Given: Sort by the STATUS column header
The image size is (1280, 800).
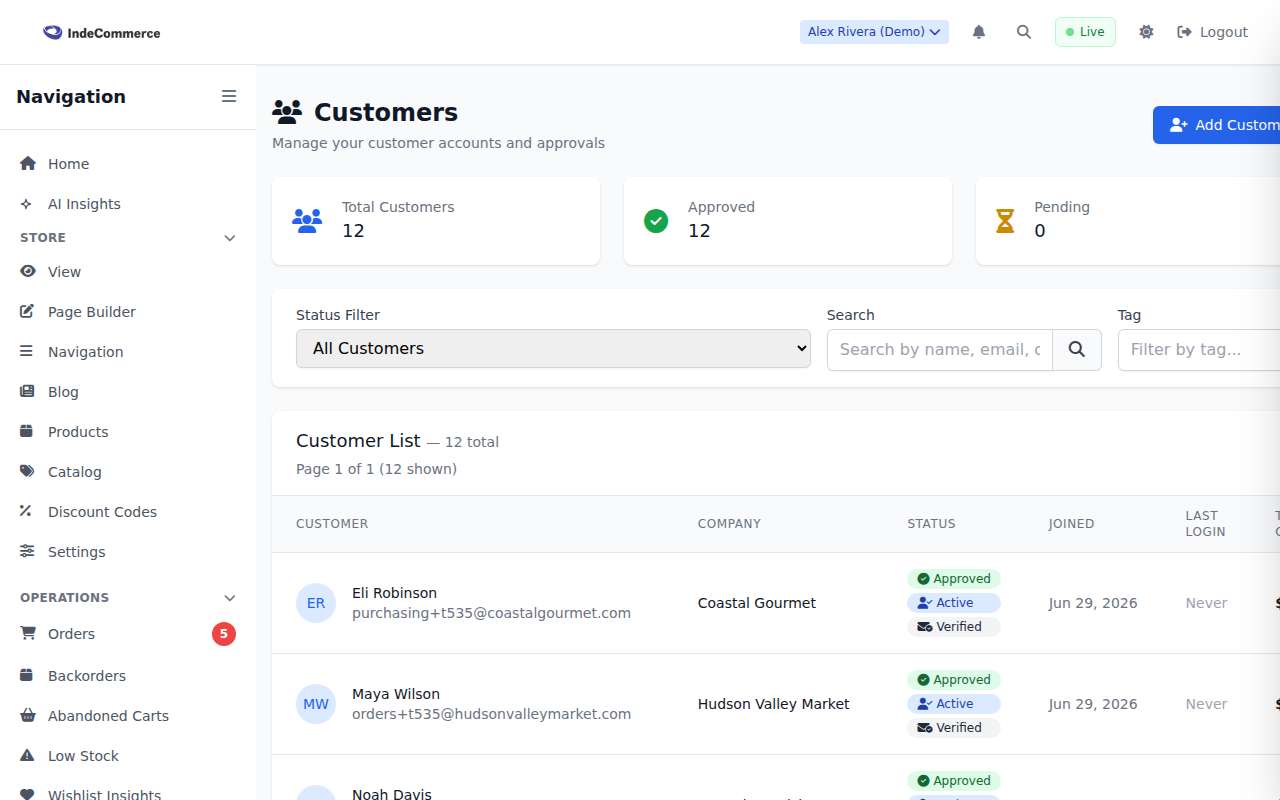Looking at the screenshot, I should click(x=931, y=524).
